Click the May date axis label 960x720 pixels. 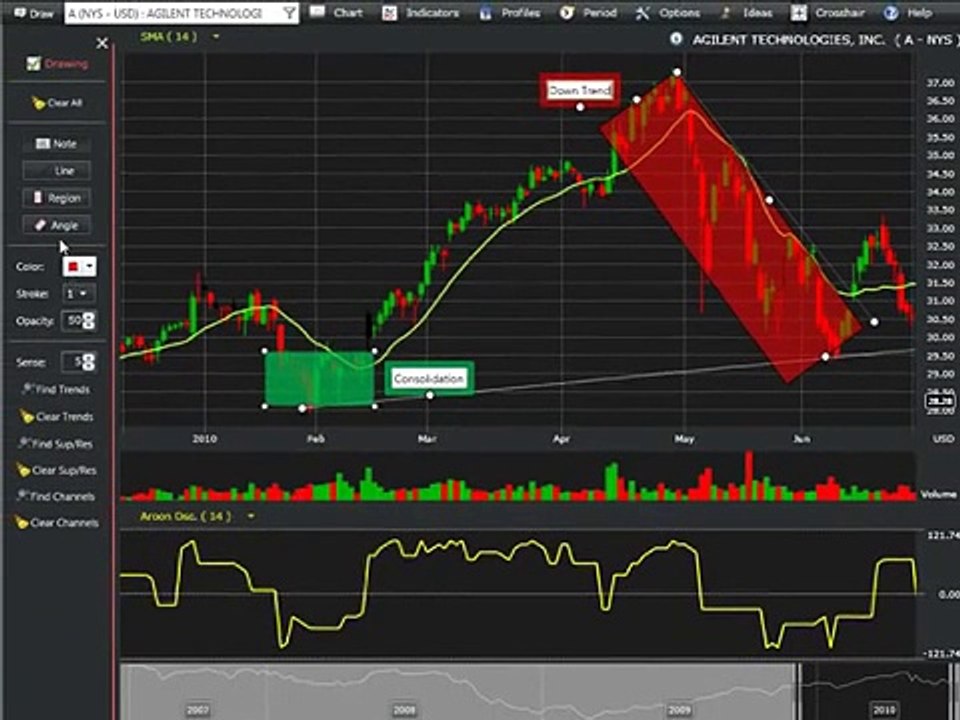pyautogui.click(x=684, y=439)
